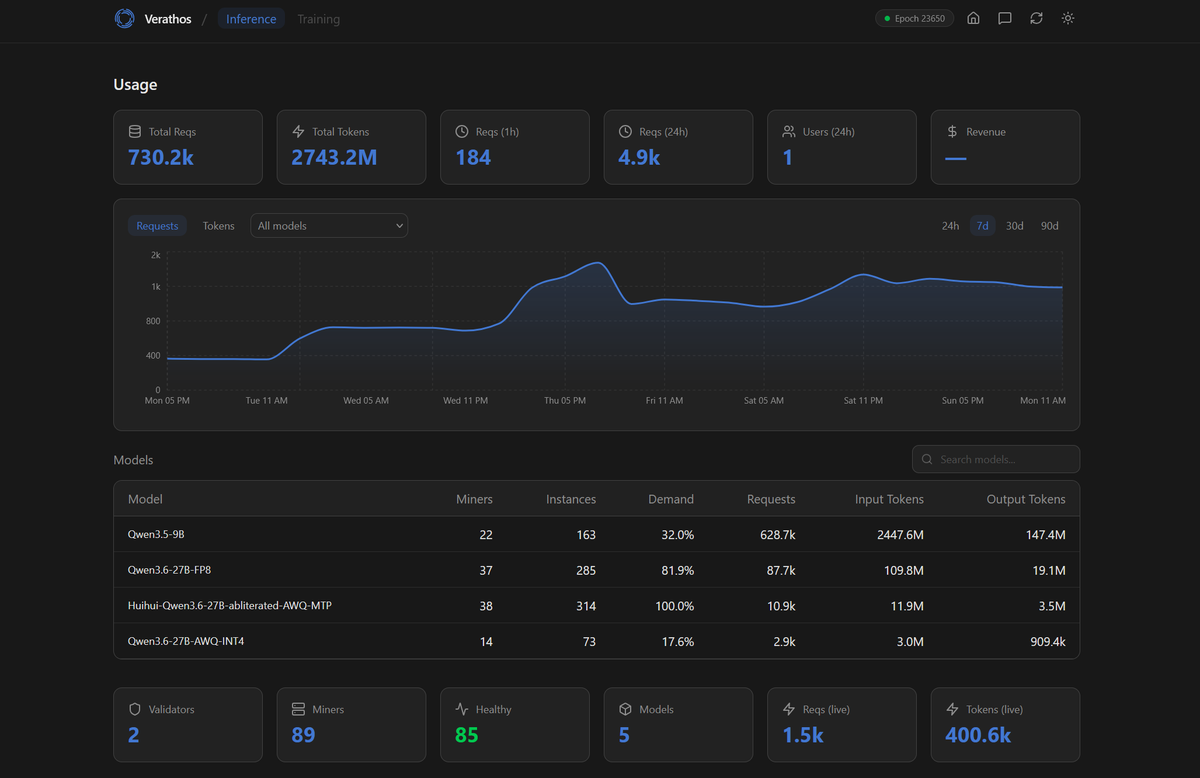Click the Users (24h) people icon
The width and height of the screenshot is (1200, 778).
pyautogui.click(x=789, y=132)
